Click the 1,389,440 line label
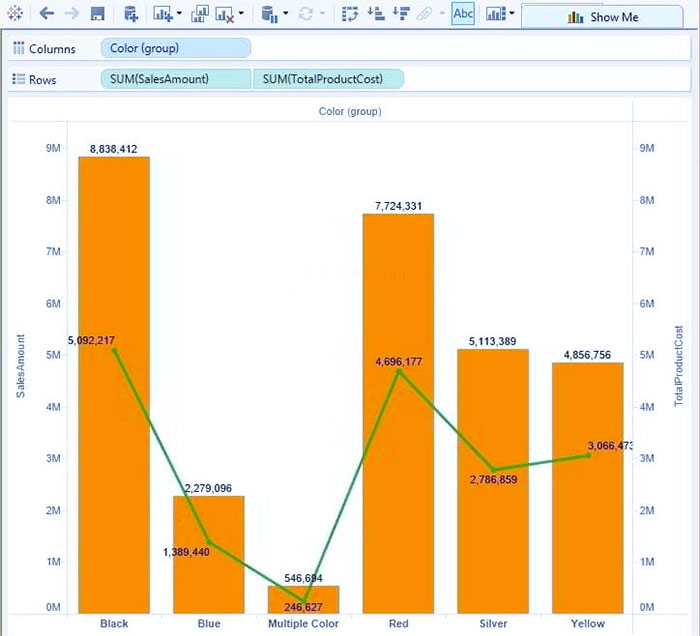The image size is (700, 636). click(186, 553)
